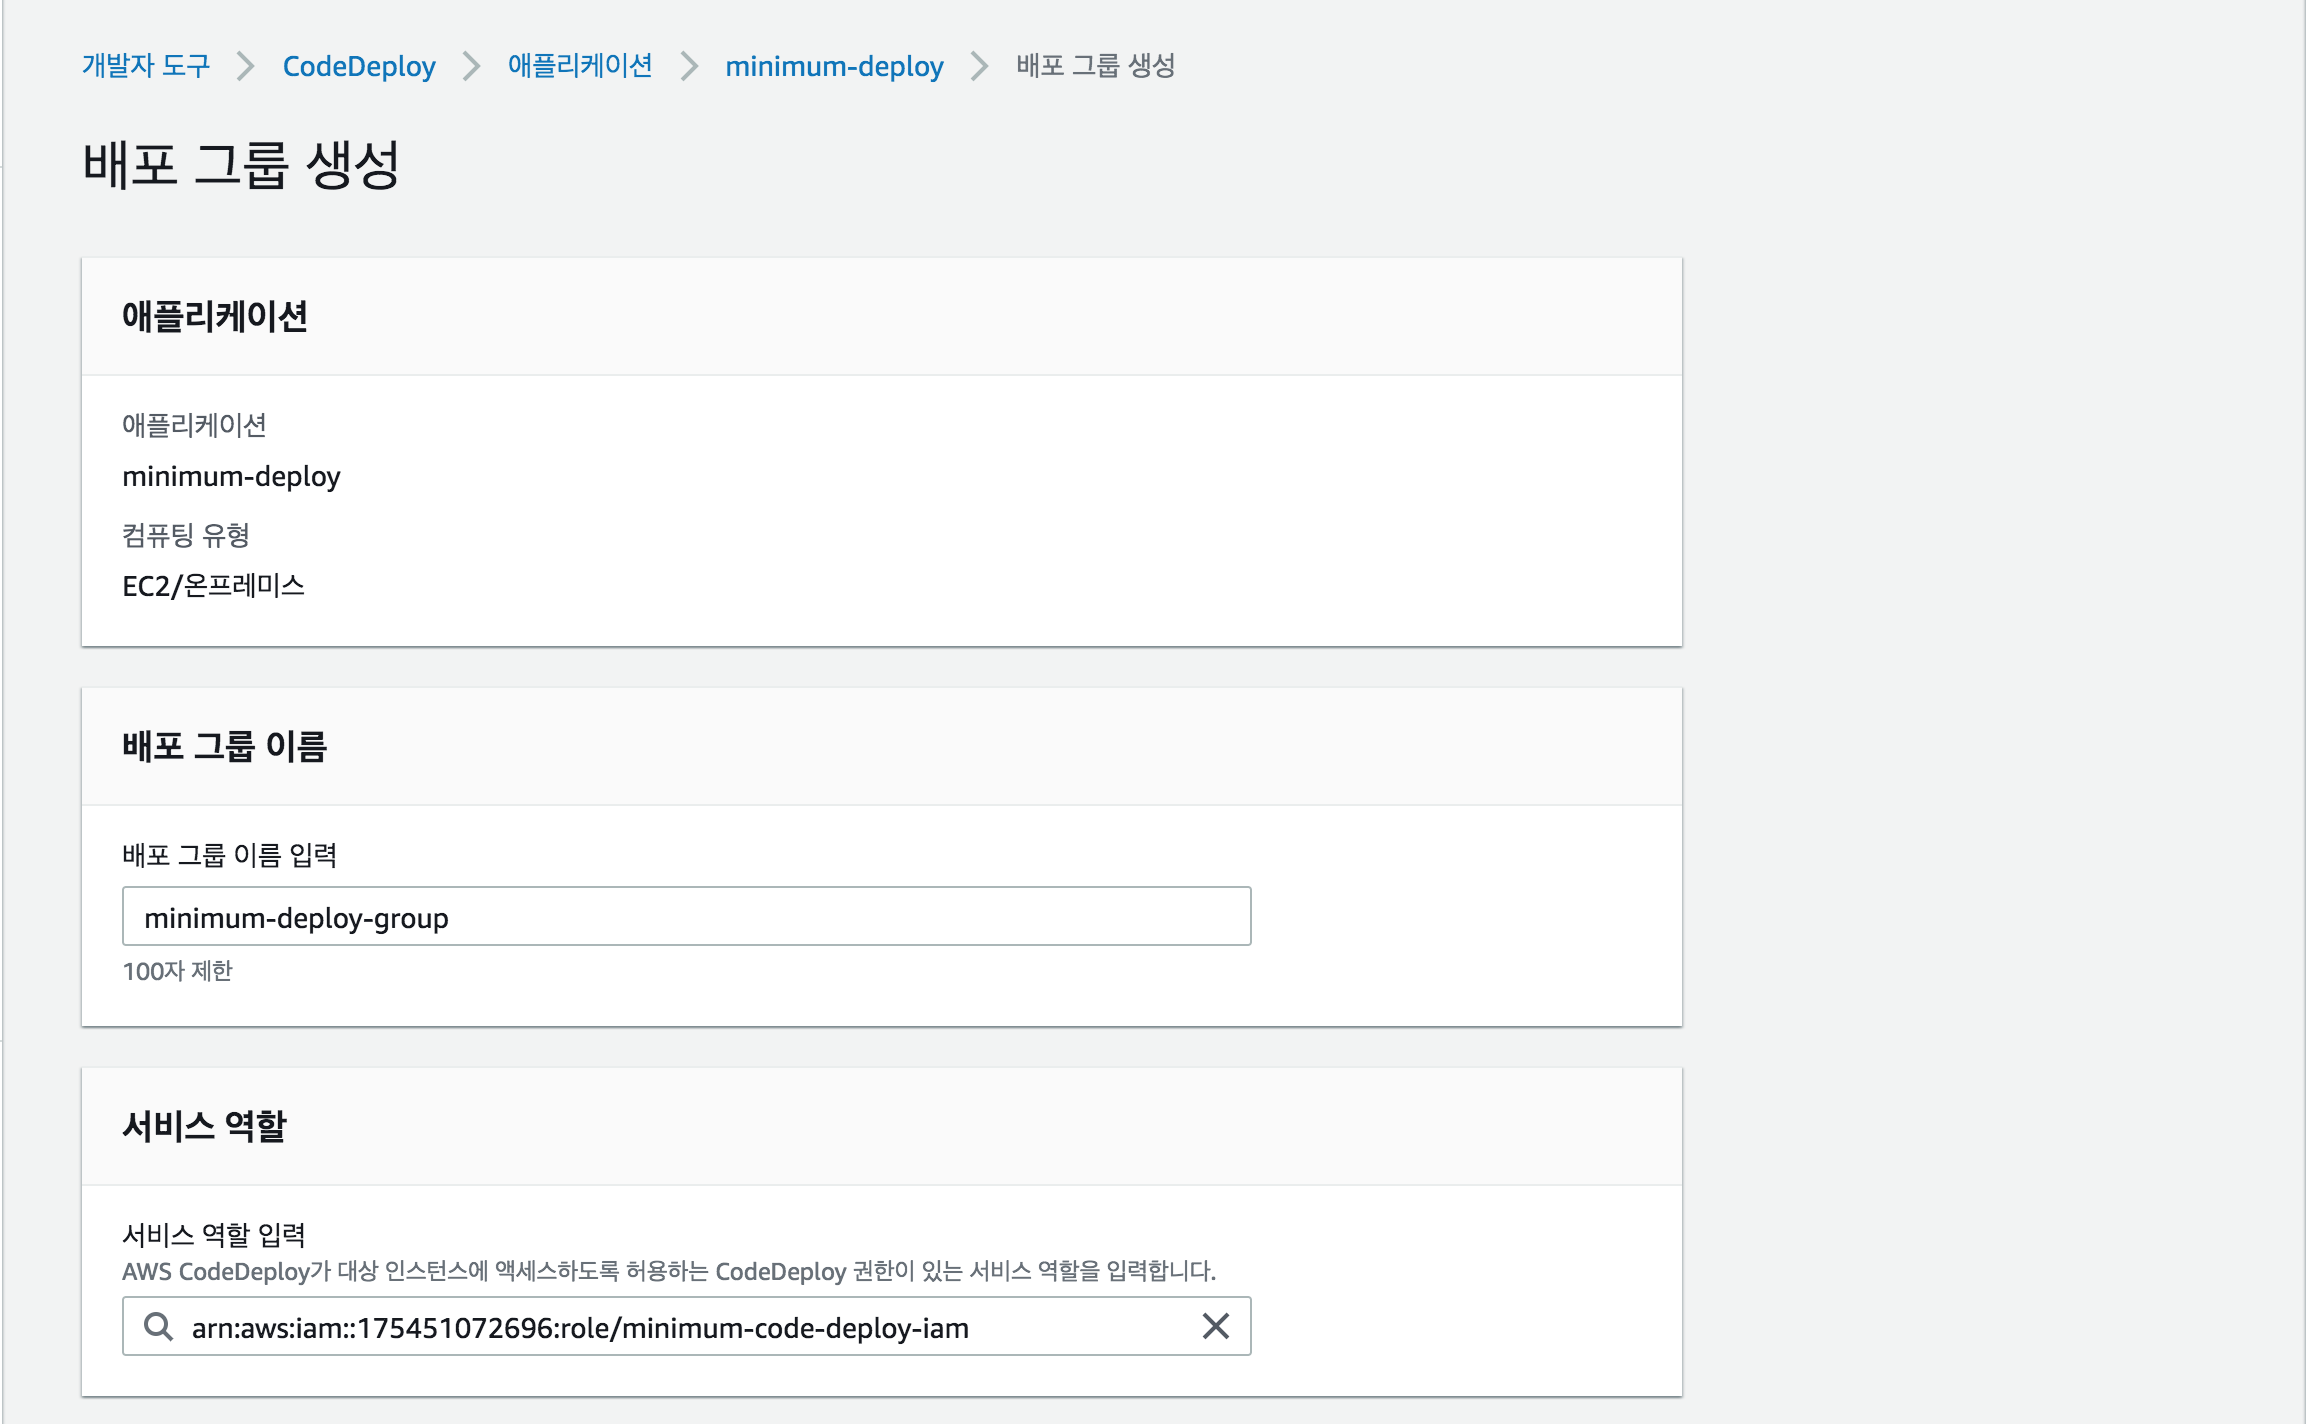
Task: Focus the minimum-deploy-group name input field
Action: 686,917
